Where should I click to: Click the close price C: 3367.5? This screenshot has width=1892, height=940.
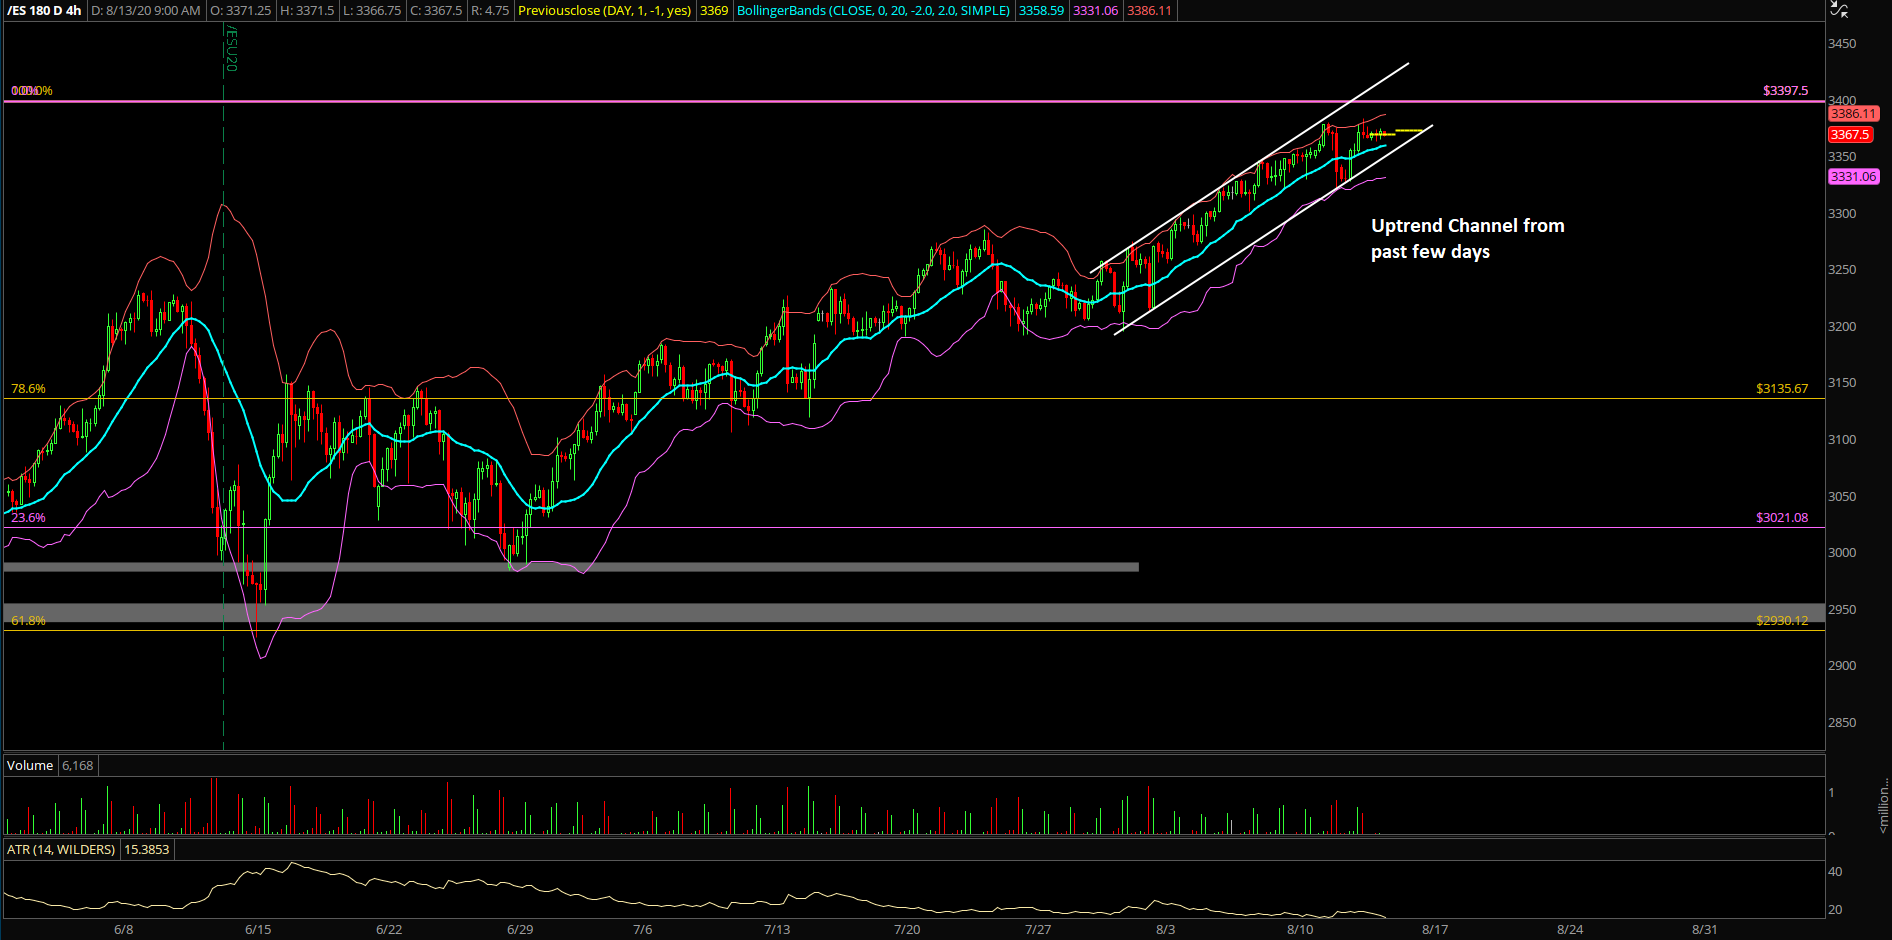point(436,11)
